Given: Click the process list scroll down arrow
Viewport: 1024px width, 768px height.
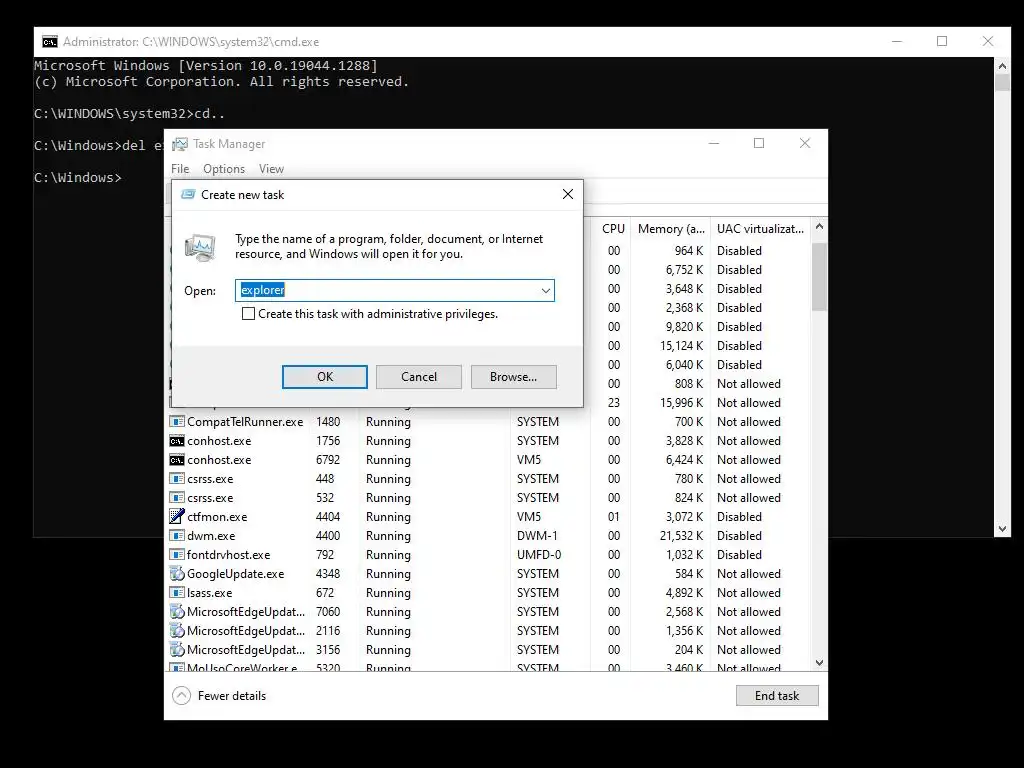Looking at the screenshot, I should [x=819, y=663].
